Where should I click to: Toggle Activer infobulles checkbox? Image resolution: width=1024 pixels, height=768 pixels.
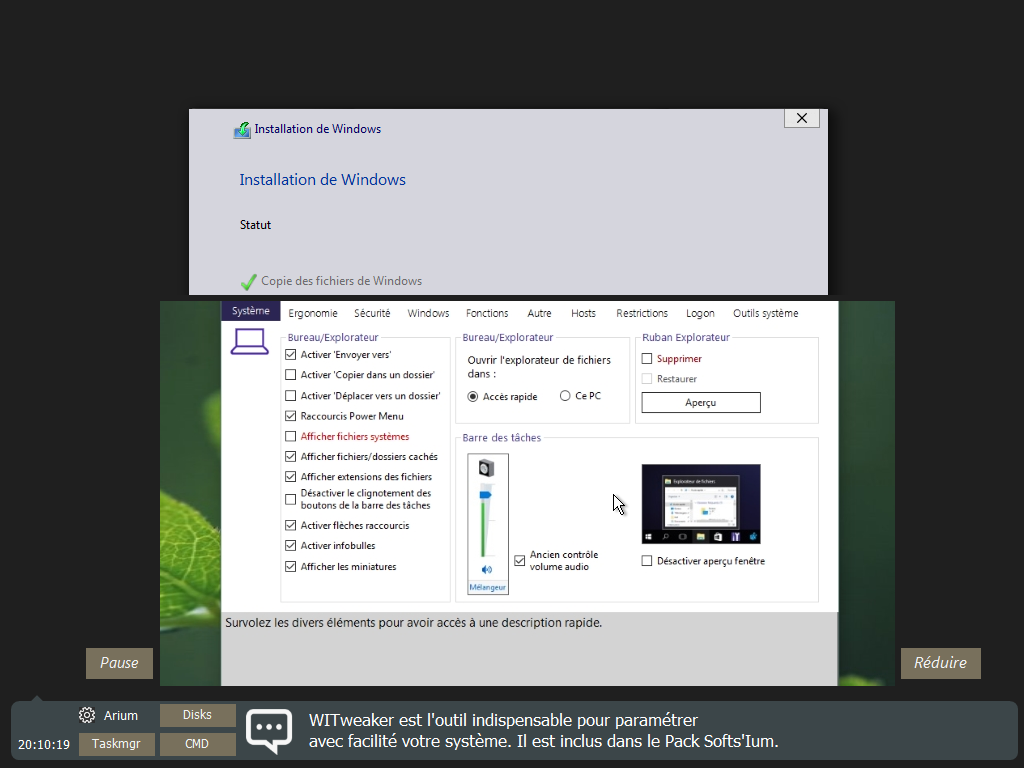[291, 545]
